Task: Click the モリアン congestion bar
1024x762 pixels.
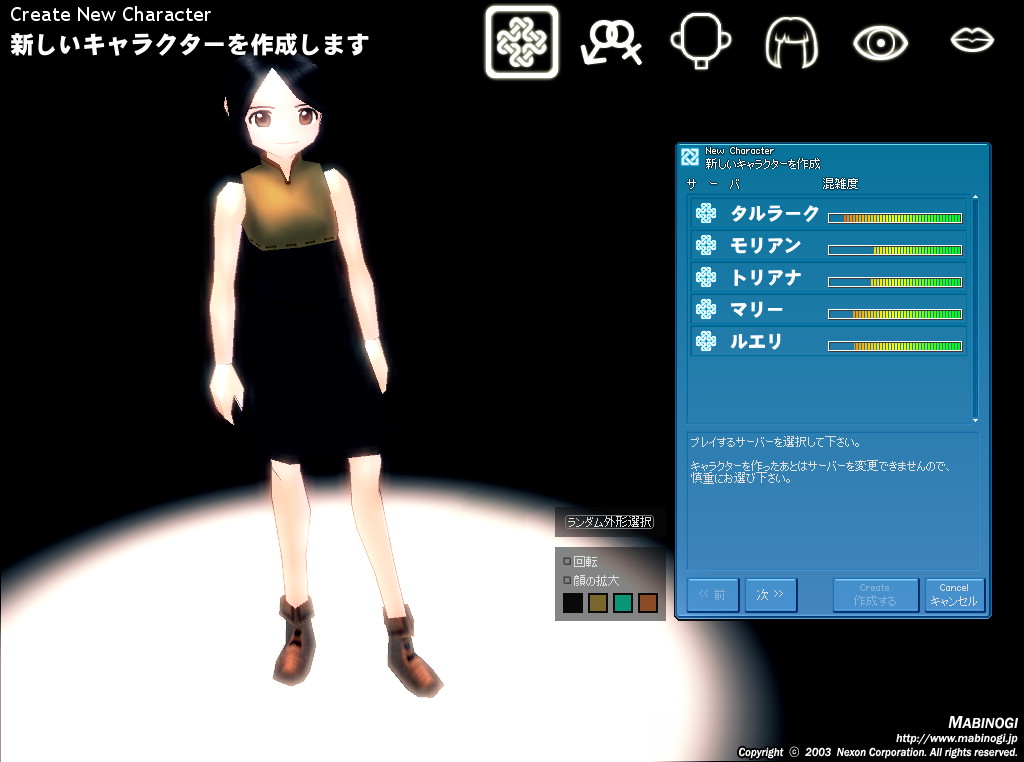Action: click(895, 250)
